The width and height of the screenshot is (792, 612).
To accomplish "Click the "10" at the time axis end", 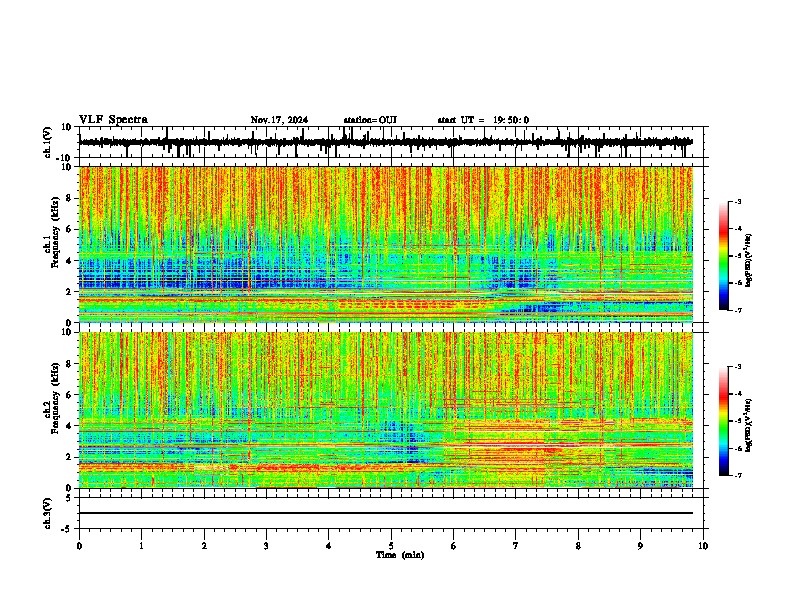I will click(703, 546).
